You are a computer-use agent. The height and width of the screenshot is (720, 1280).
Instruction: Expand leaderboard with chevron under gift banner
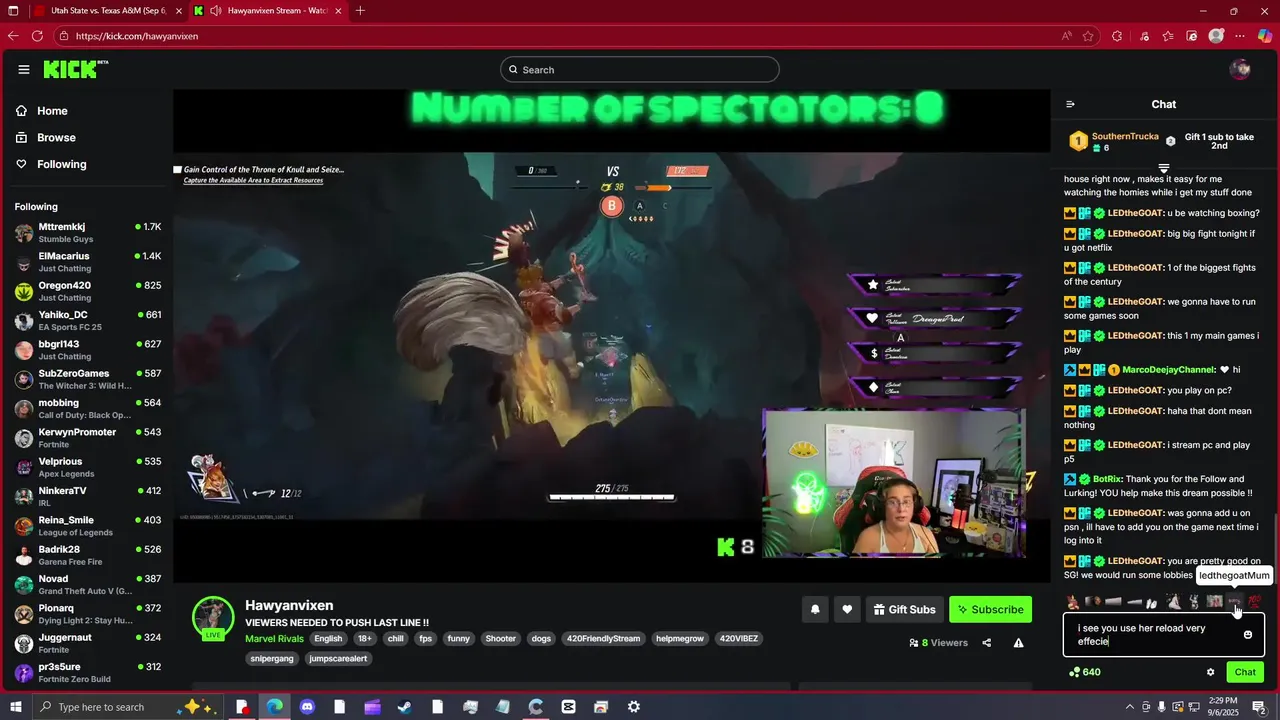[1164, 167]
